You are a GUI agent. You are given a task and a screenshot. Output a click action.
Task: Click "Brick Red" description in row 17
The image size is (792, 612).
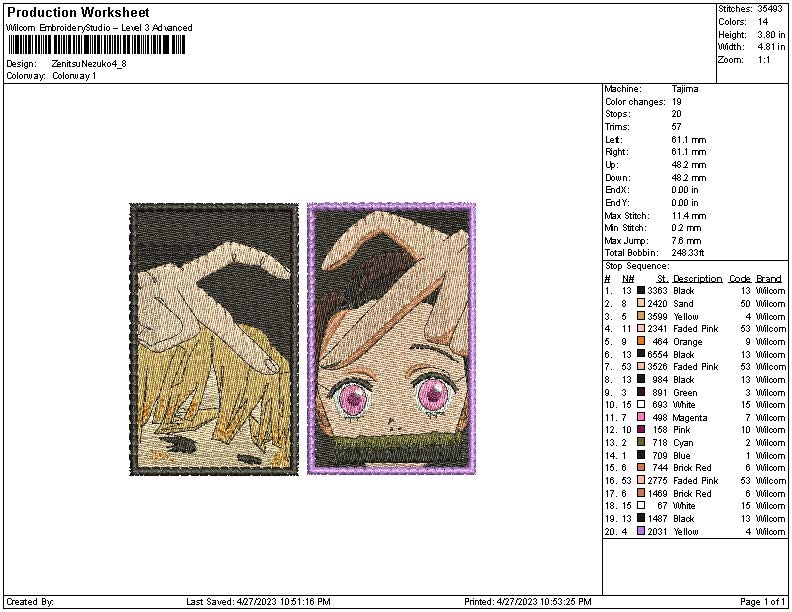pos(692,493)
